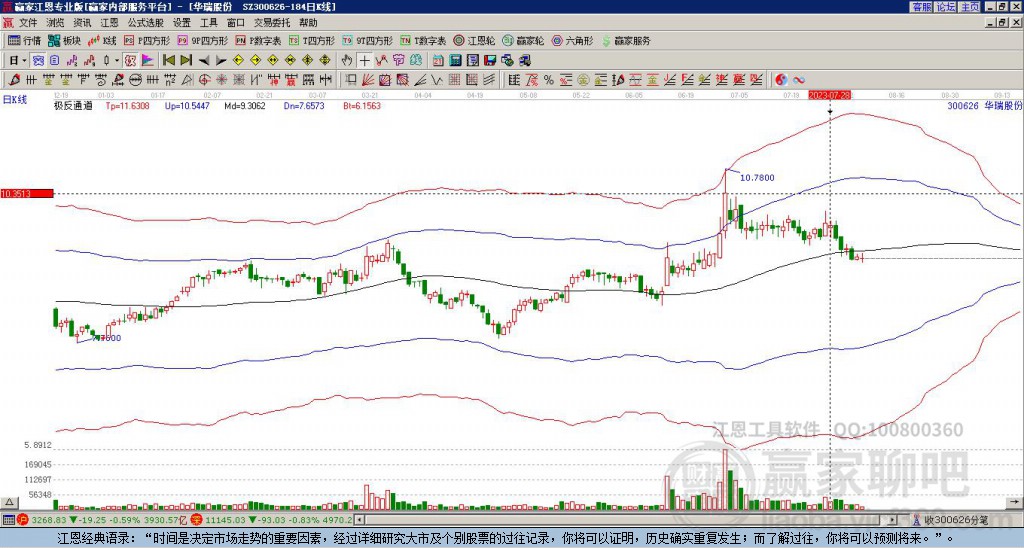Image resolution: width=1024 pixels, height=548 pixels.
Task: Open the T数字表 tool
Action: coord(423,40)
